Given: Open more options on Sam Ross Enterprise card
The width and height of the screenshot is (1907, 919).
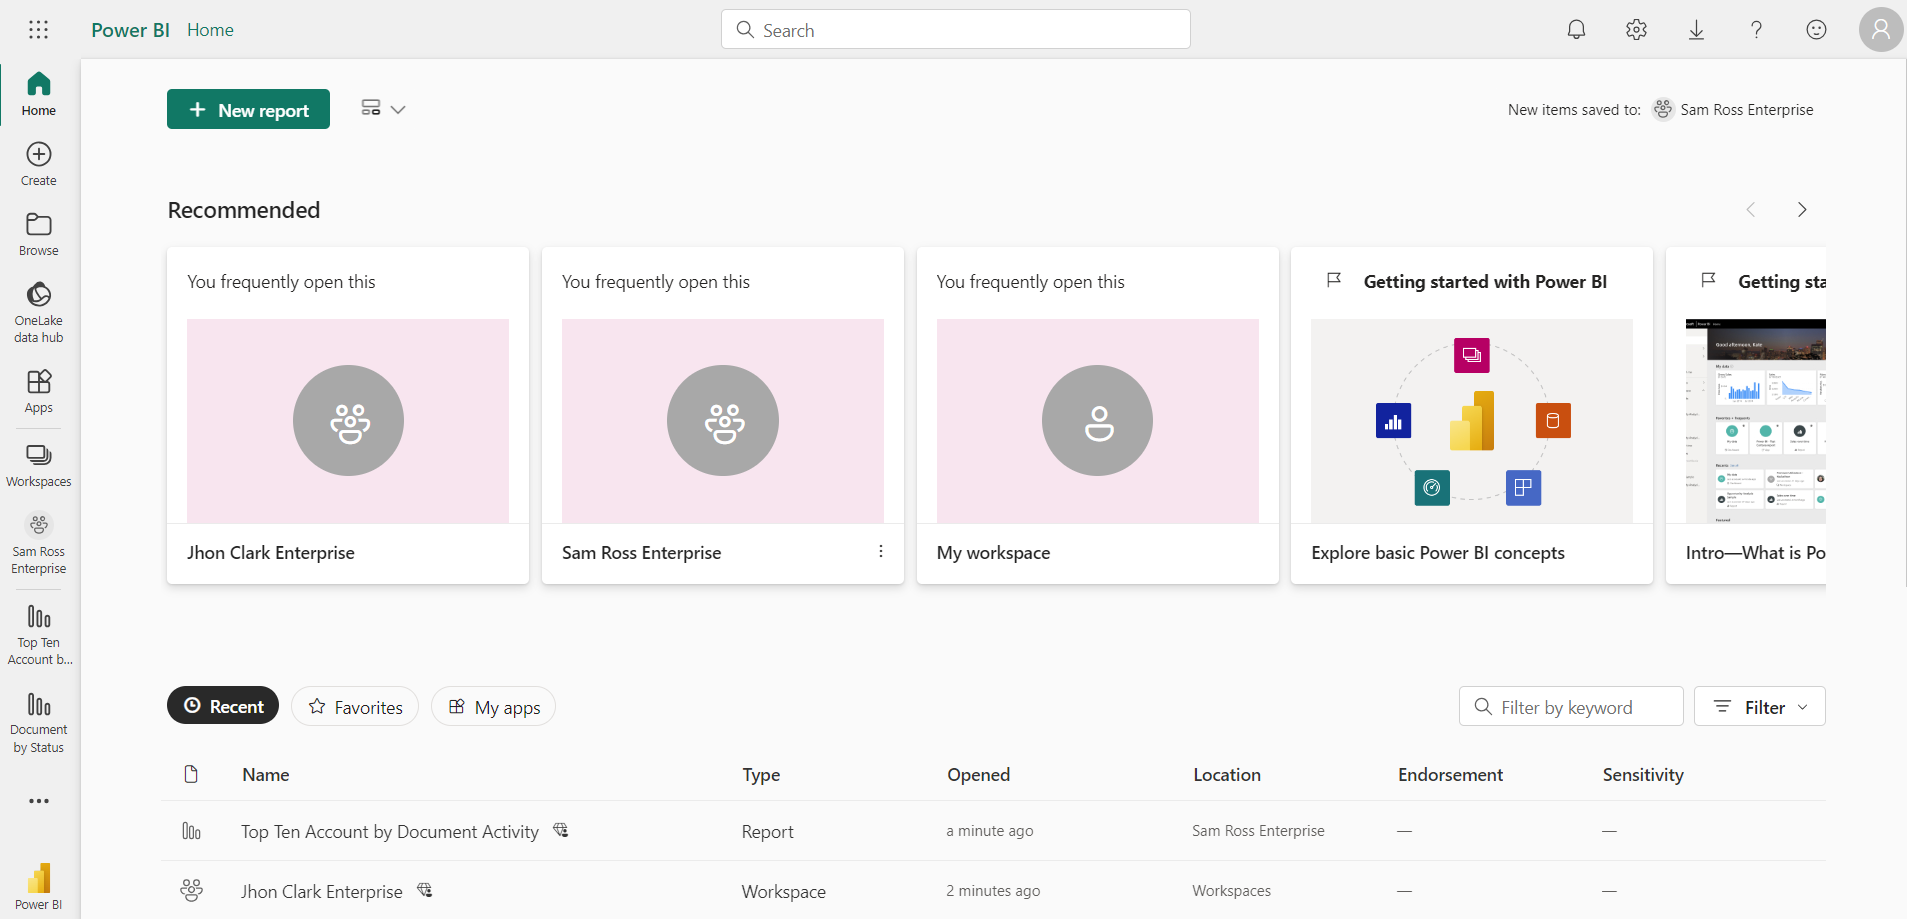Looking at the screenshot, I should [880, 552].
